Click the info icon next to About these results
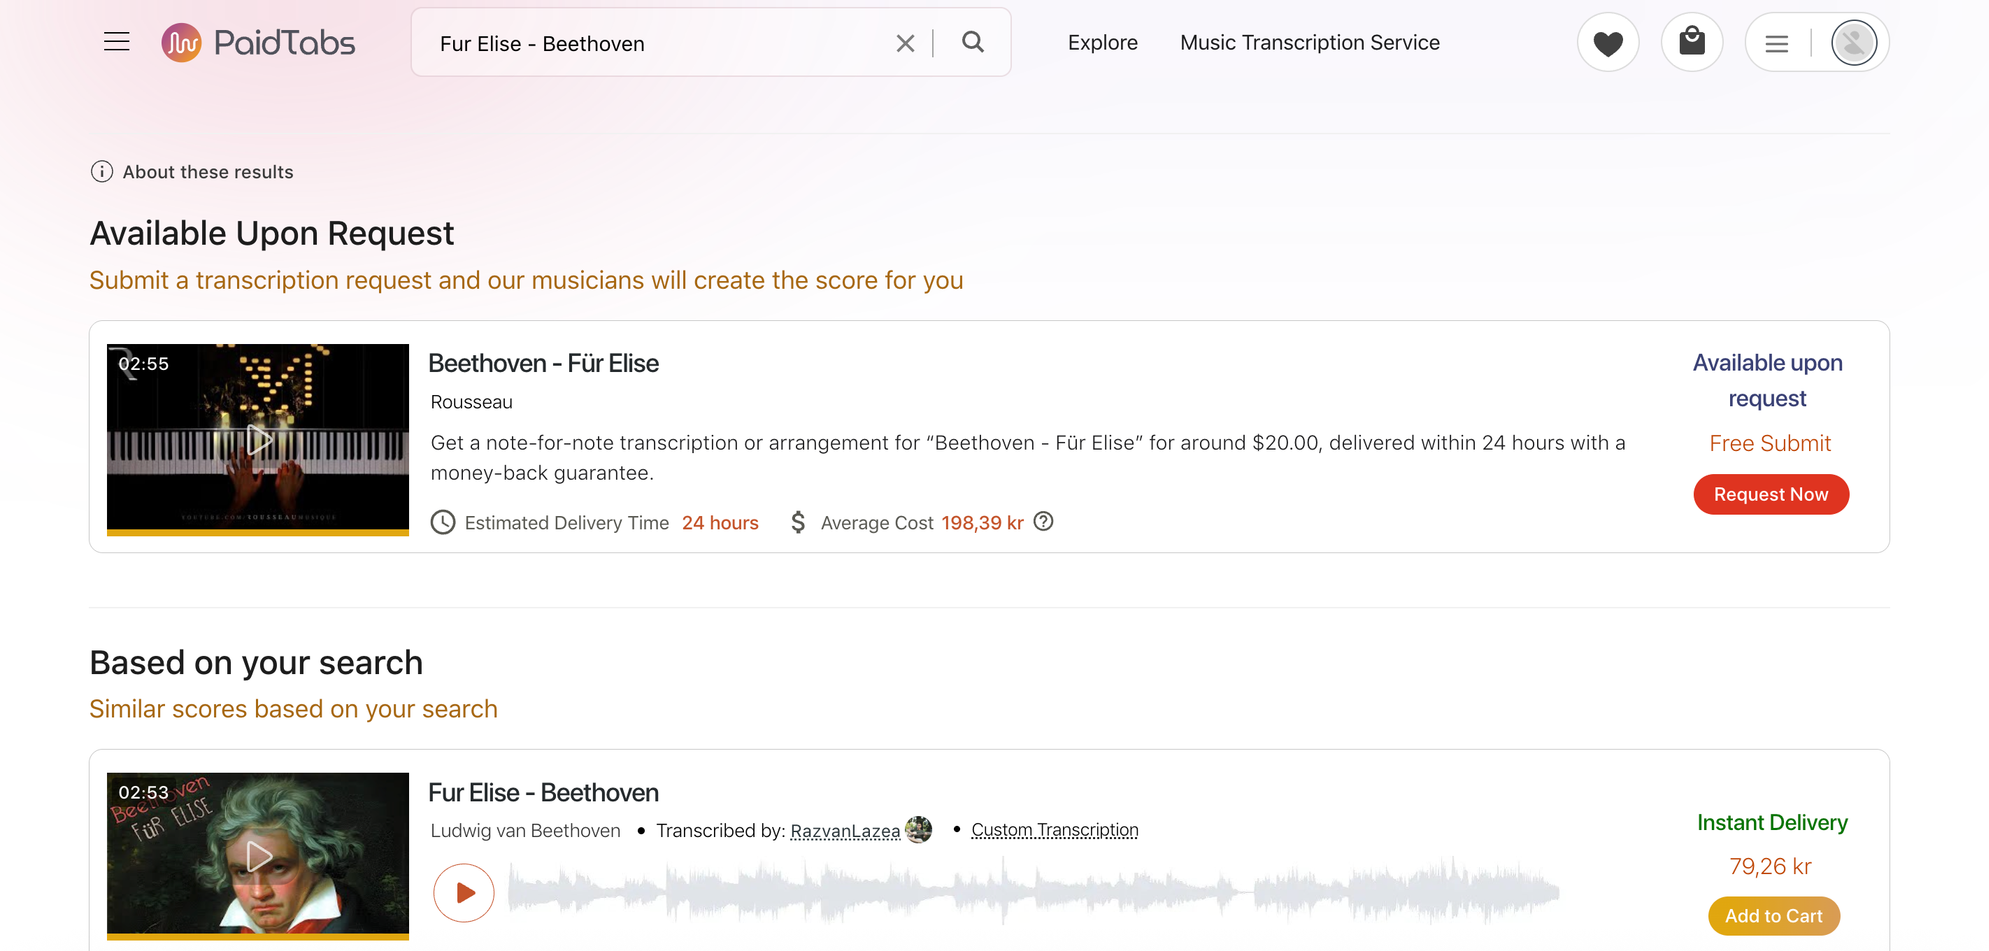This screenshot has width=1989, height=951. [x=102, y=172]
